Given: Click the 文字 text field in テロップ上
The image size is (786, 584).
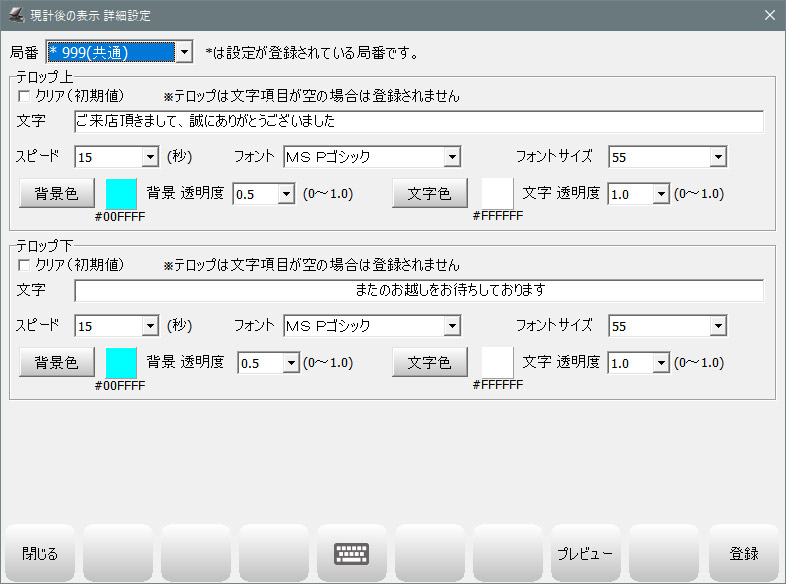Looking at the screenshot, I should 418,122.
